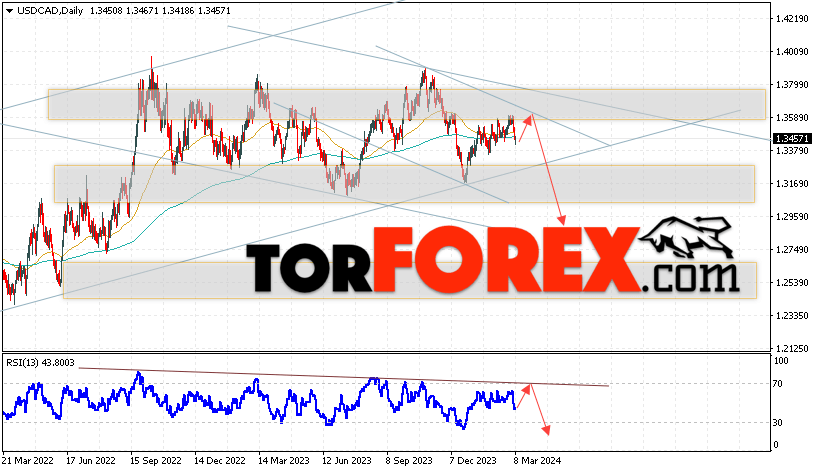Click the 1.37990 price axis value
The width and height of the screenshot is (816, 472).
tap(792, 85)
